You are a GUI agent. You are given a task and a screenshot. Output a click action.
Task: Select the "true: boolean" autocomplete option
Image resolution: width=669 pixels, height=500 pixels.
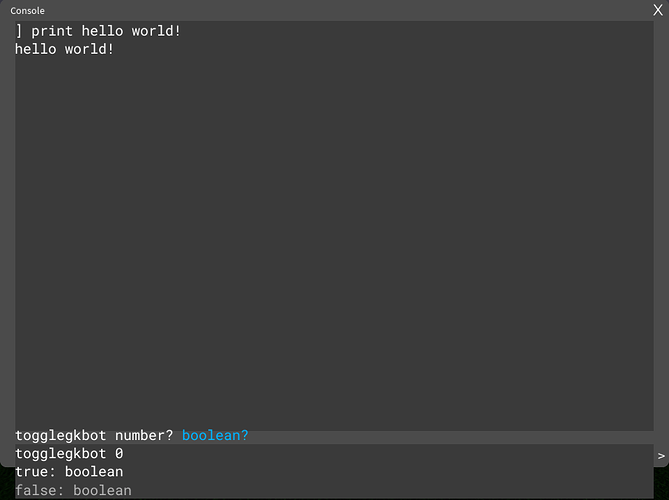coord(69,472)
